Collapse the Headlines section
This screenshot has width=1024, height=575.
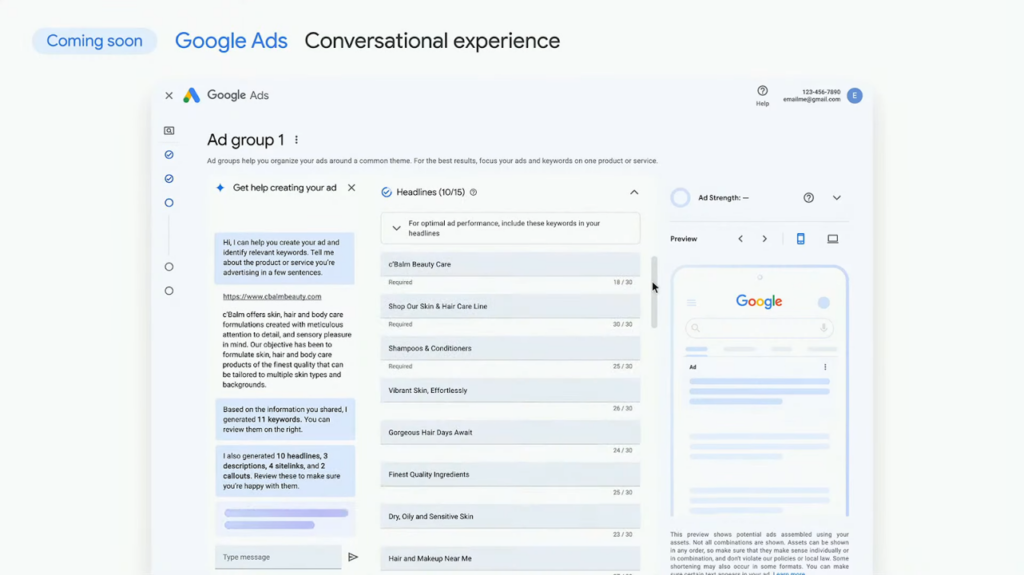(x=634, y=192)
